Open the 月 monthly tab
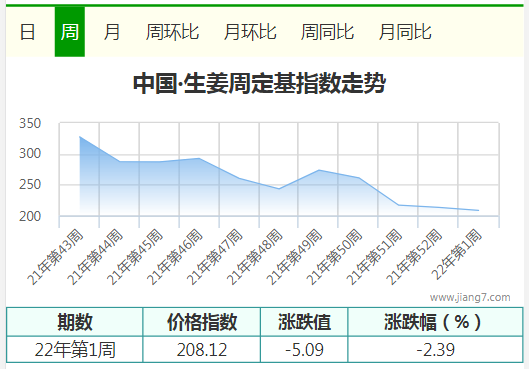The width and height of the screenshot is (529, 369). tap(112, 32)
